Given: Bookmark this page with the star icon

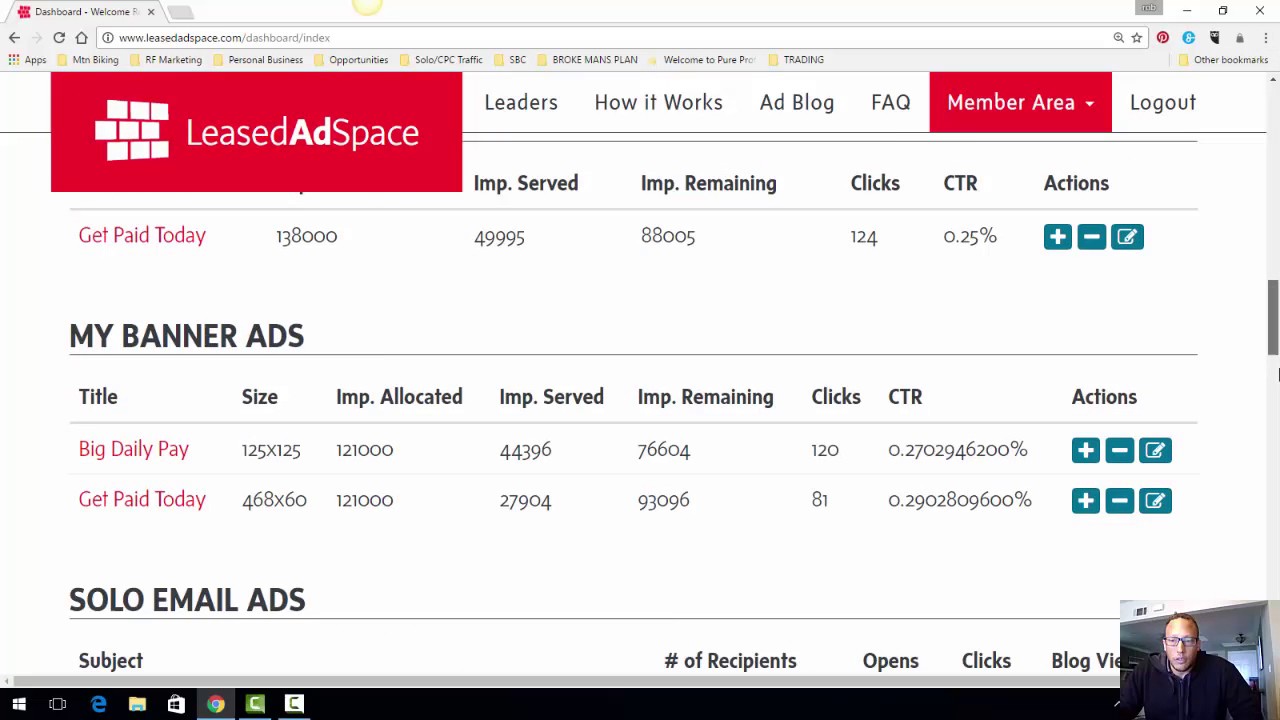Looking at the screenshot, I should pos(1137,38).
